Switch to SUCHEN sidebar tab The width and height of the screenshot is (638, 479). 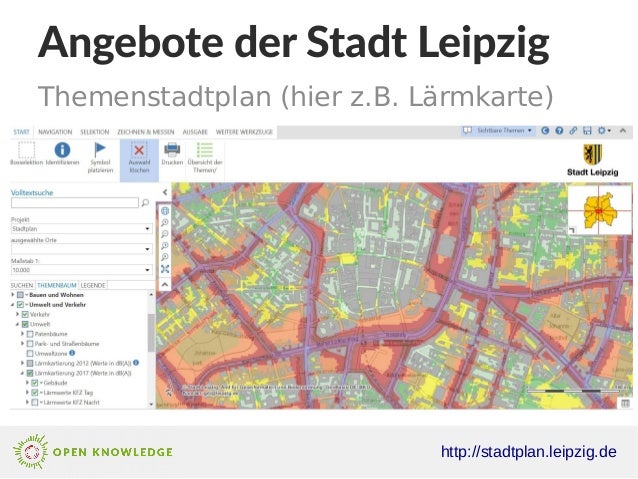point(22,285)
